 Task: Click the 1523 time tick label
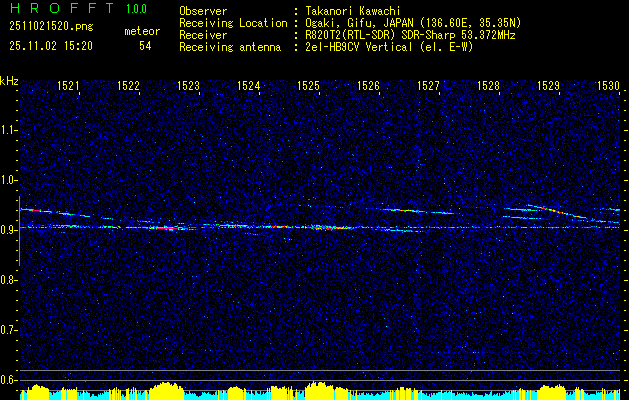189,87
